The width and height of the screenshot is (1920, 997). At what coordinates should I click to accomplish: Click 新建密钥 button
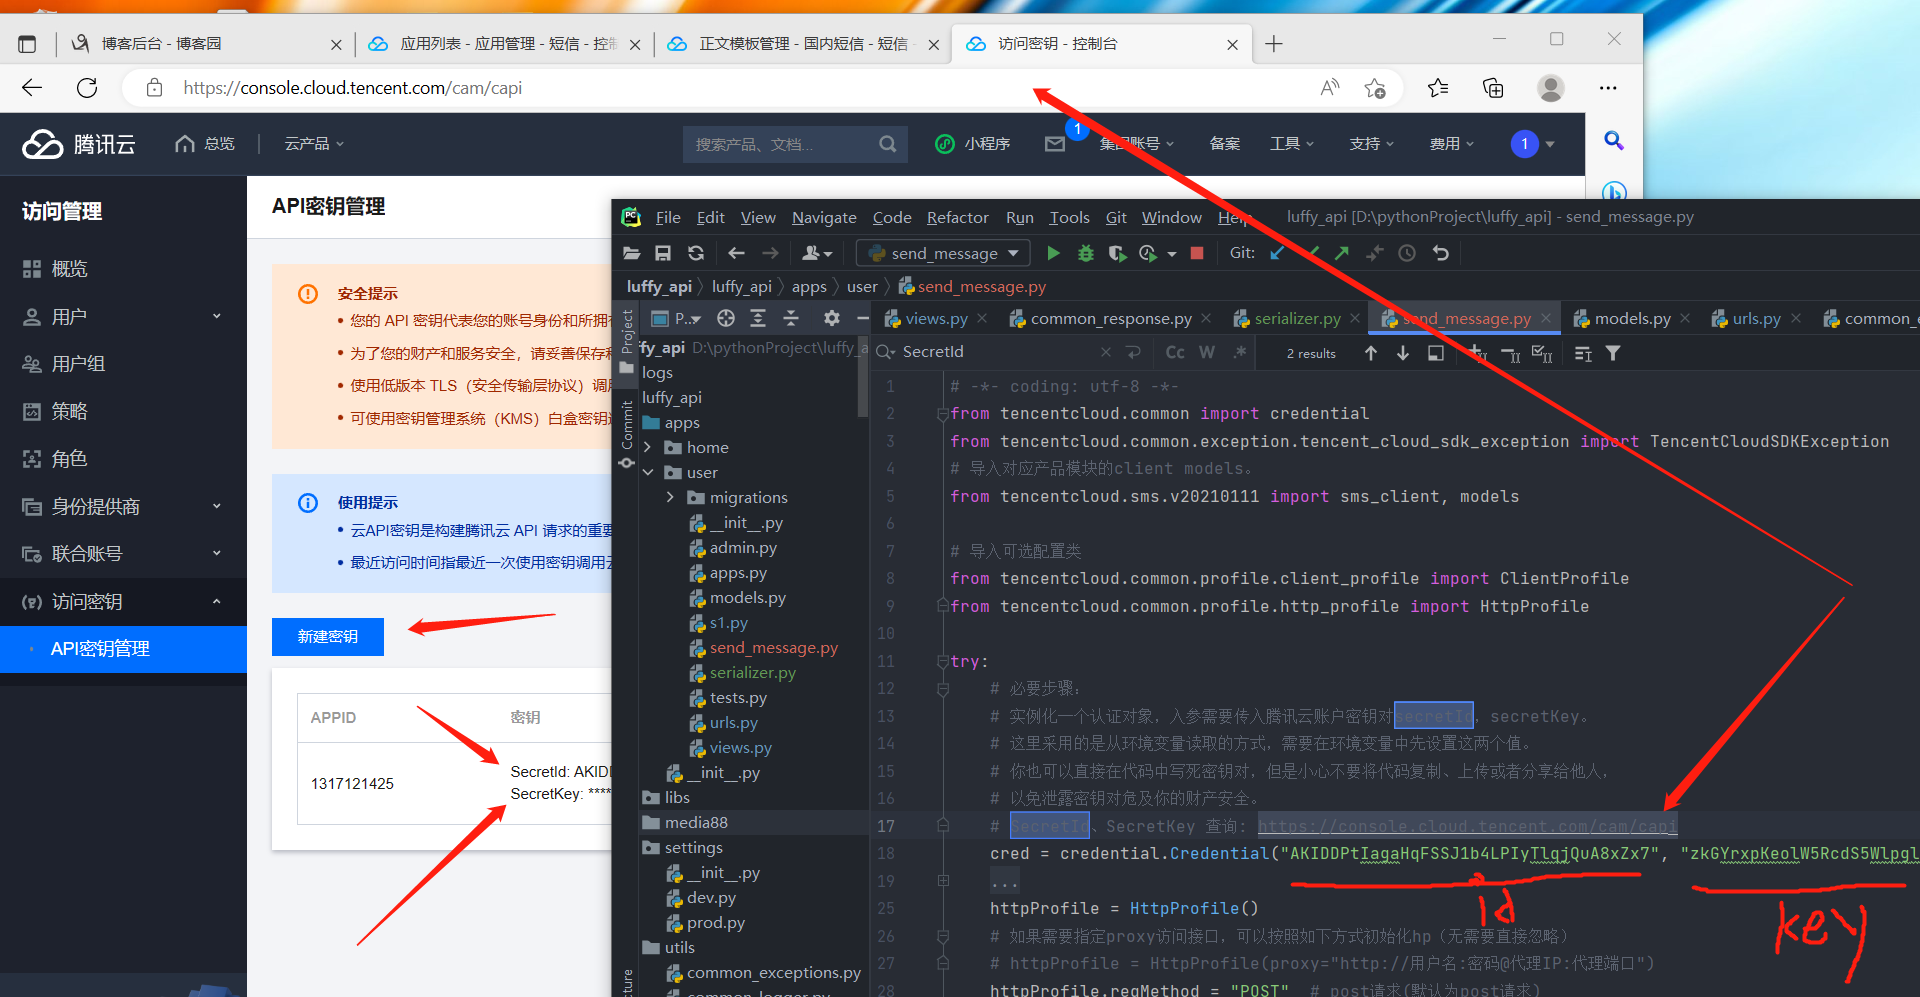coord(327,636)
